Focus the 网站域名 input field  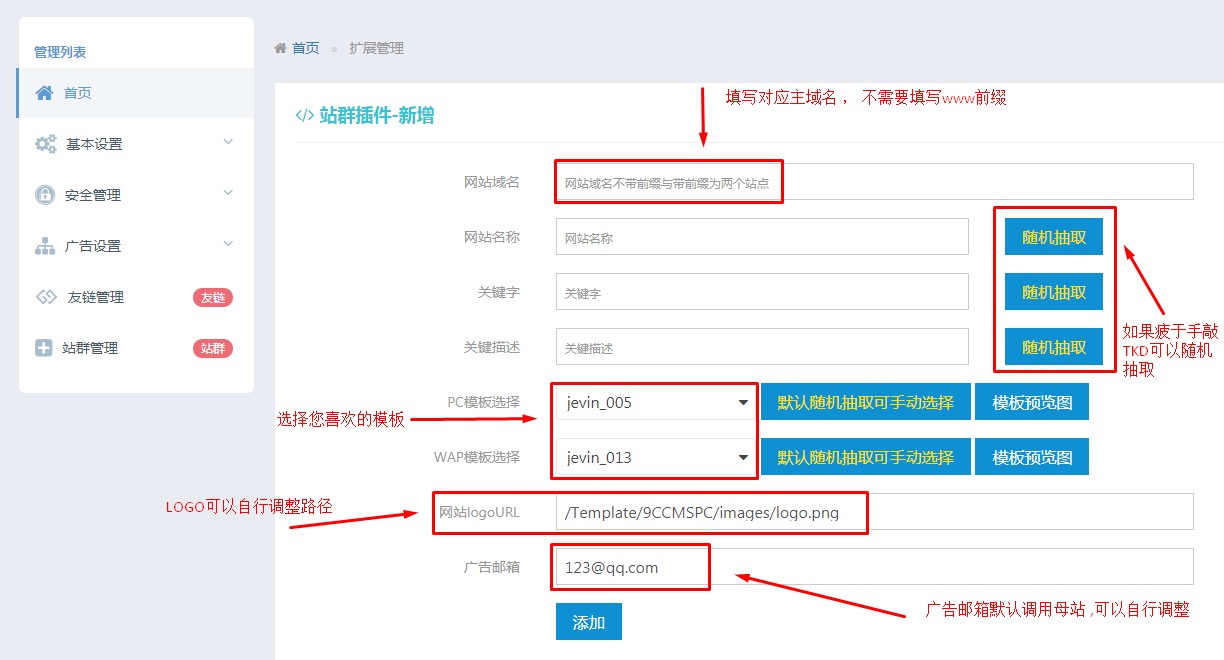tap(875, 182)
